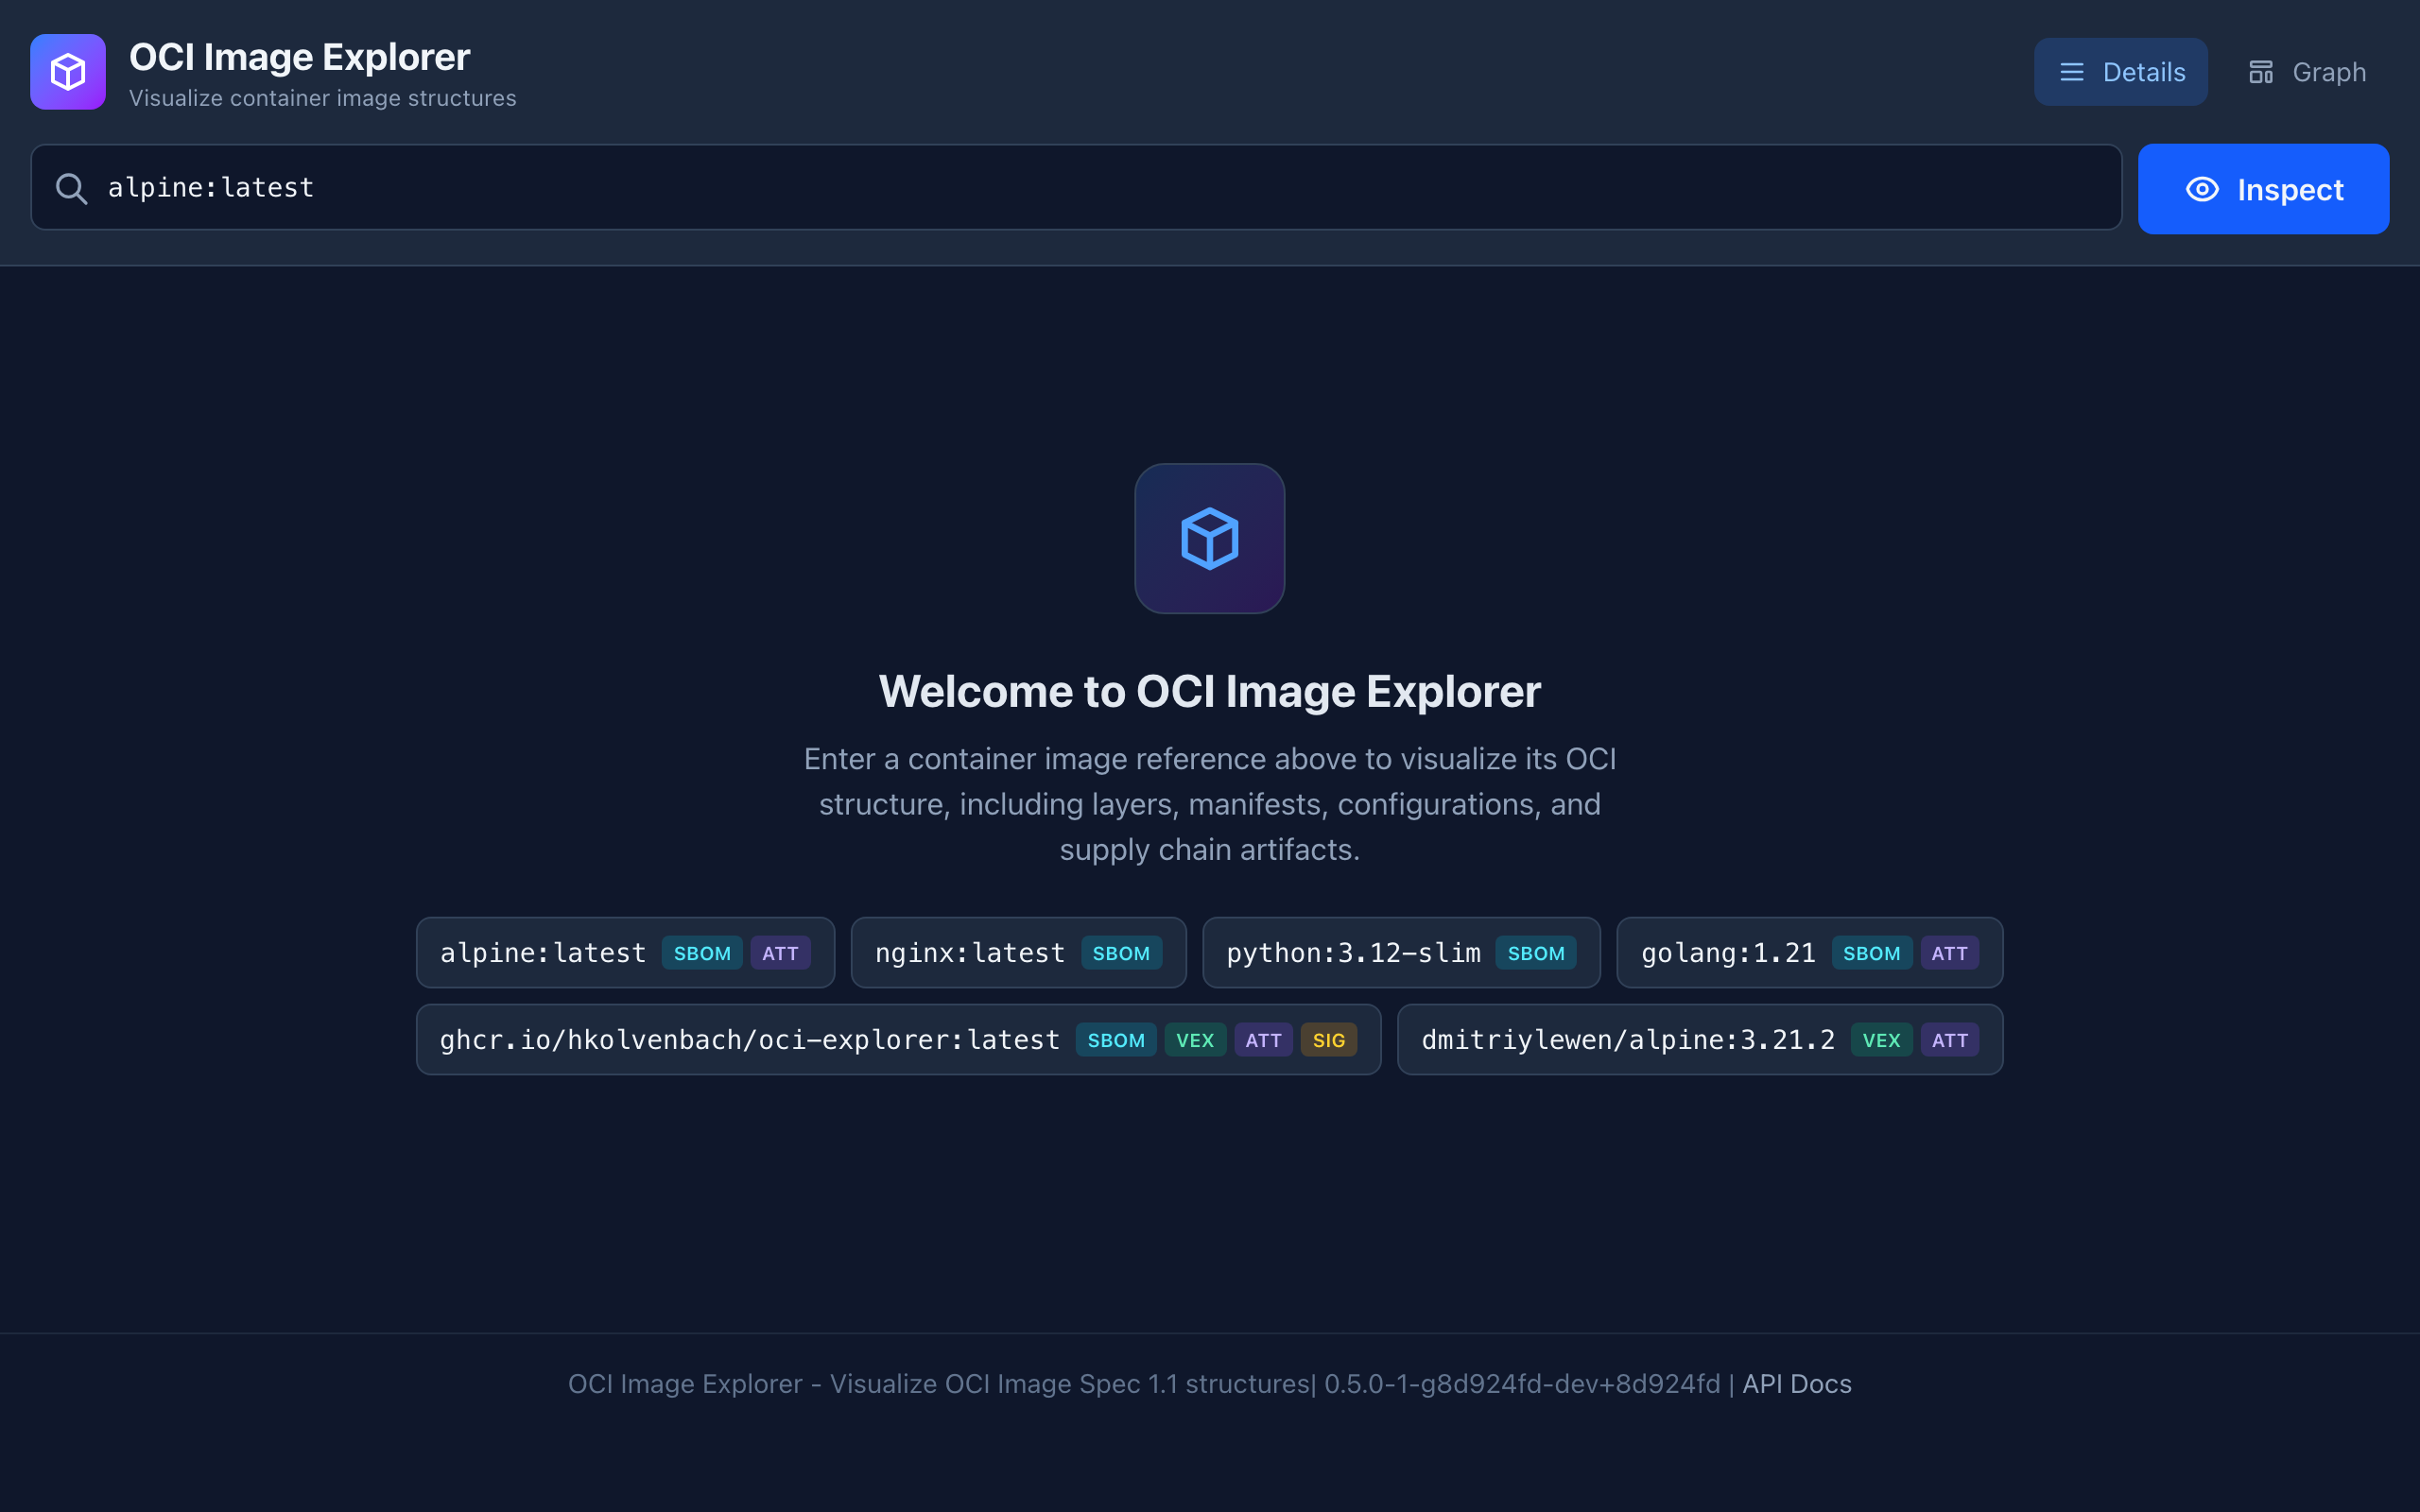Image resolution: width=2420 pixels, height=1512 pixels.
Task: Click the OCI Image Explorer cube logo
Action: pos(67,71)
